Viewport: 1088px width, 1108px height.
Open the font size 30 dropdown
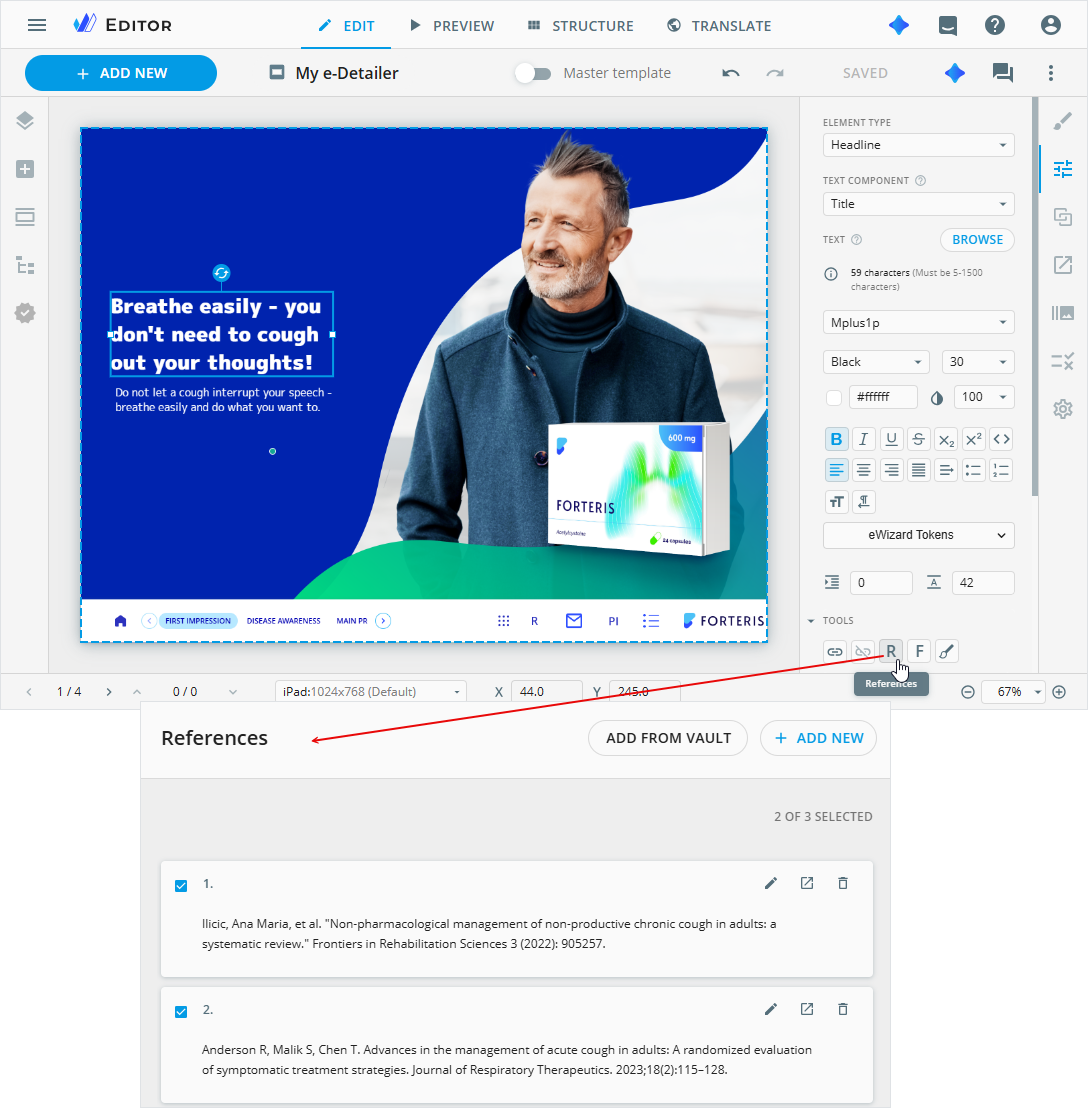pyautogui.click(x=978, y=362)
